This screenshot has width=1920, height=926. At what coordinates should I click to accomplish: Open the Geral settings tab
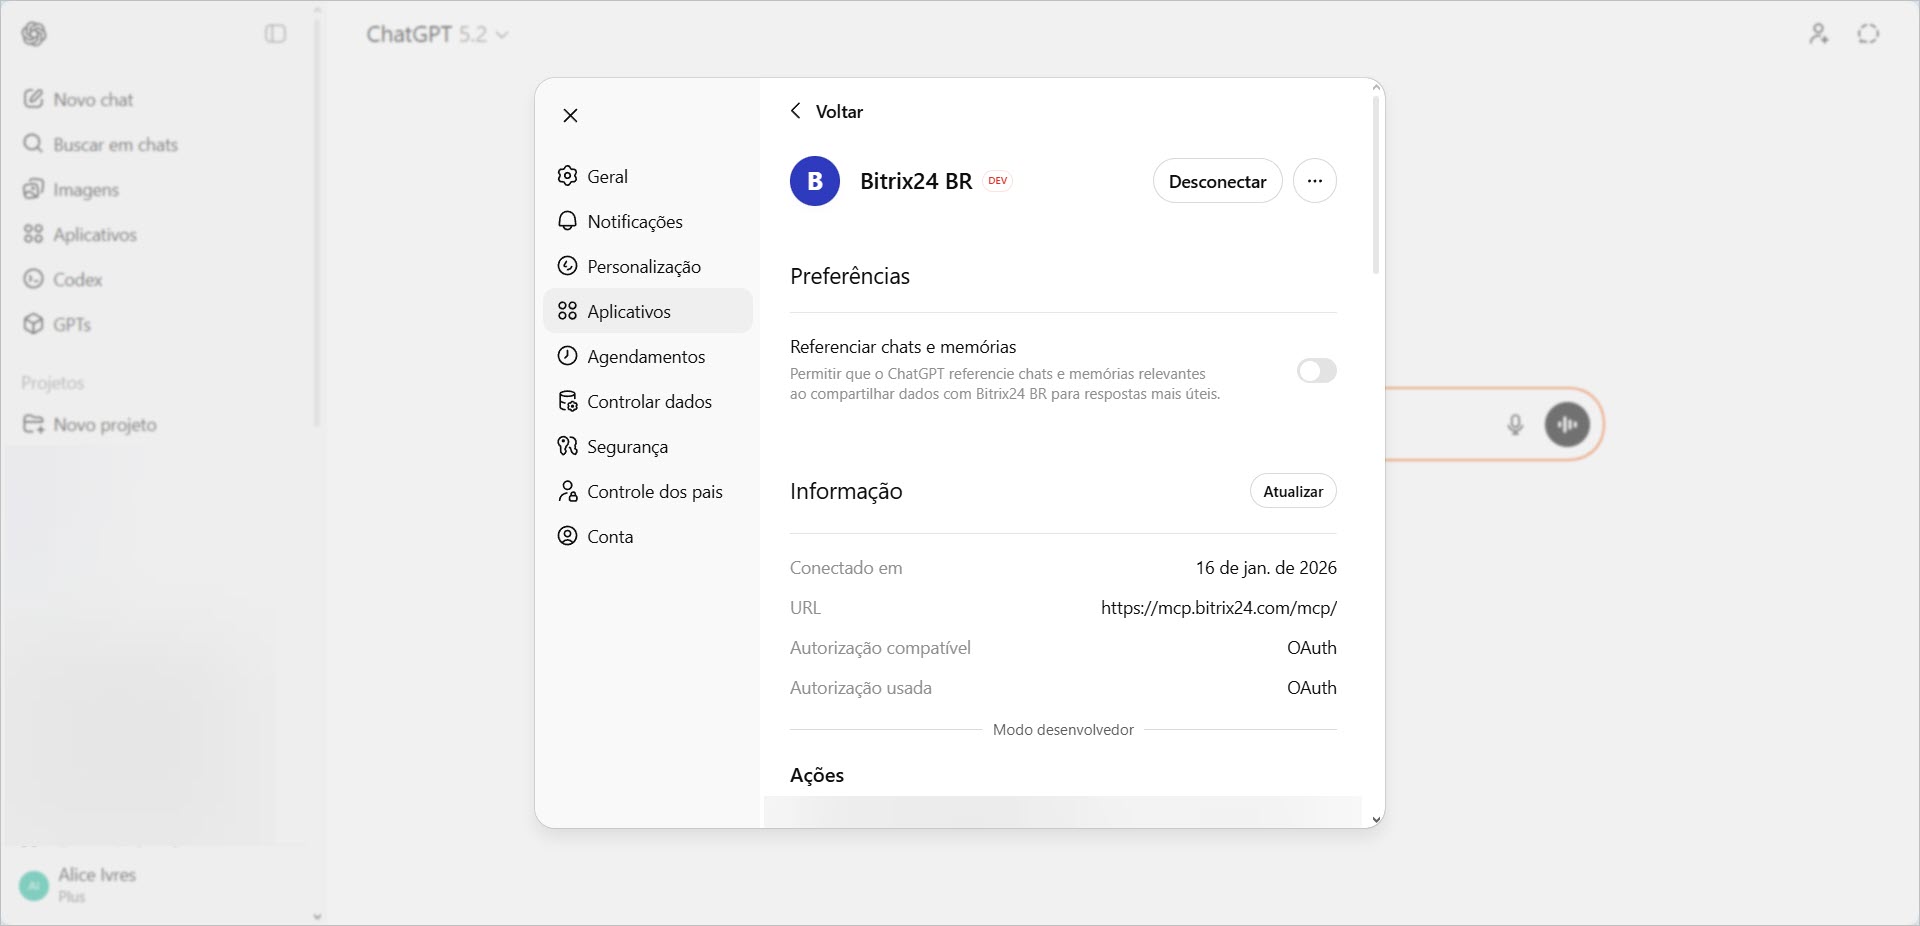[606, 176]
